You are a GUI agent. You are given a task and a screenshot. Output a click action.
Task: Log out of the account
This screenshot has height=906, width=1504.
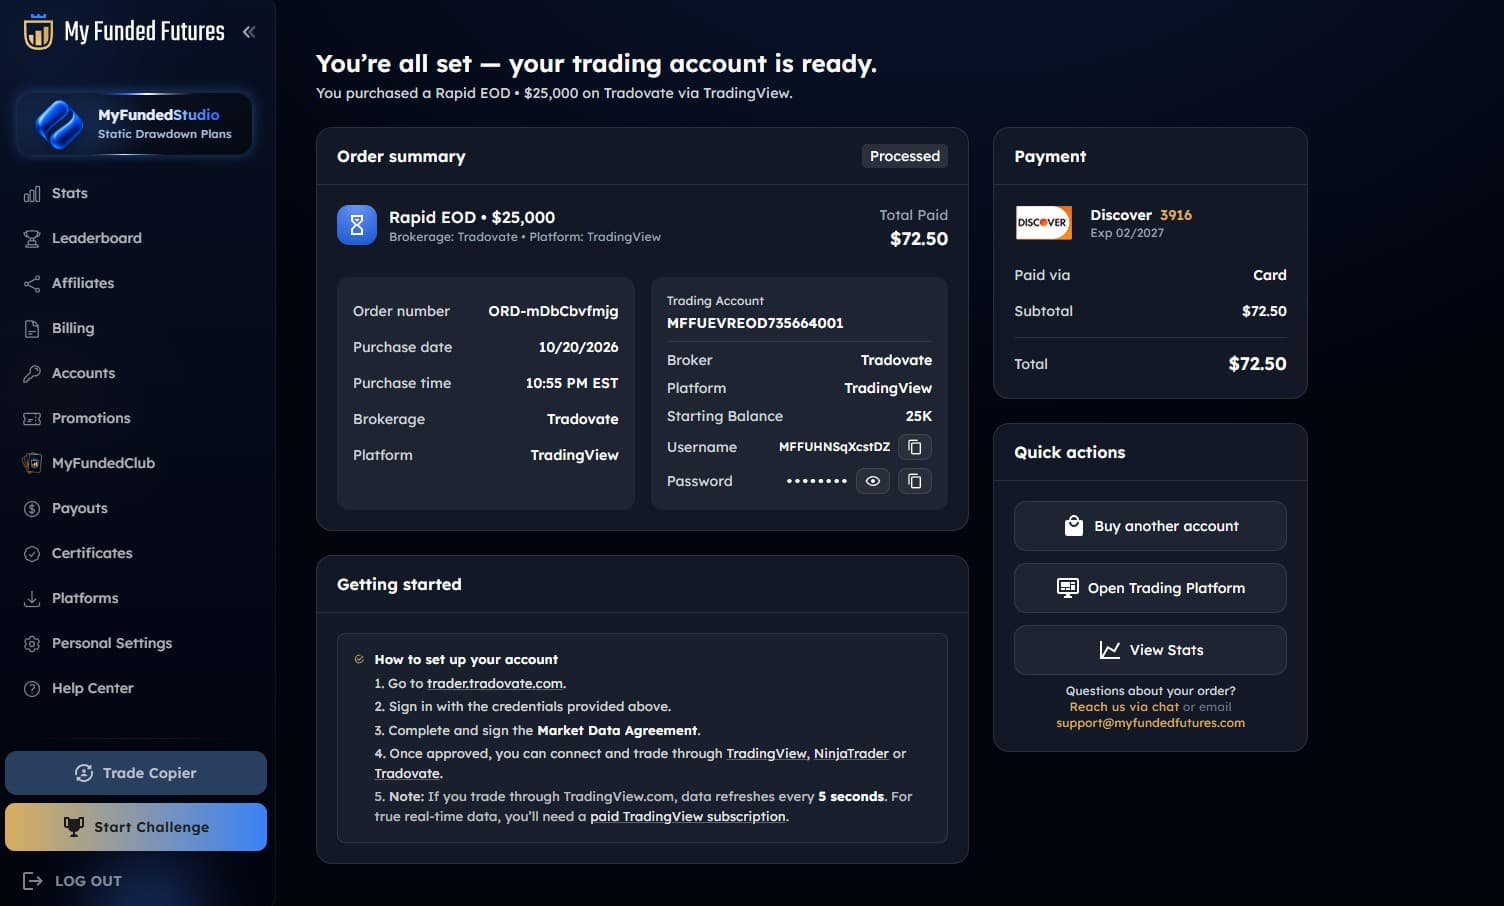[x=72, y=881]
